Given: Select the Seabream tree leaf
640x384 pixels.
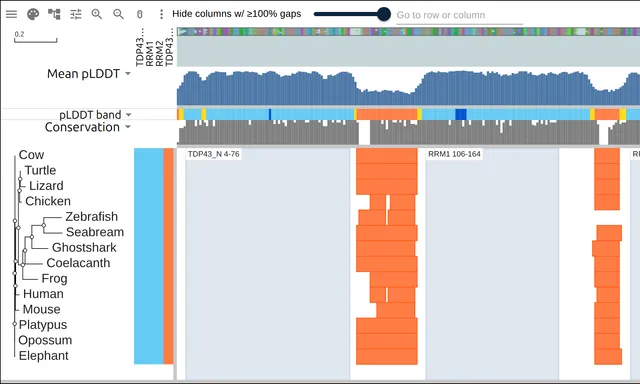Looking at the screenshot, I should click(x=95, y=232).
